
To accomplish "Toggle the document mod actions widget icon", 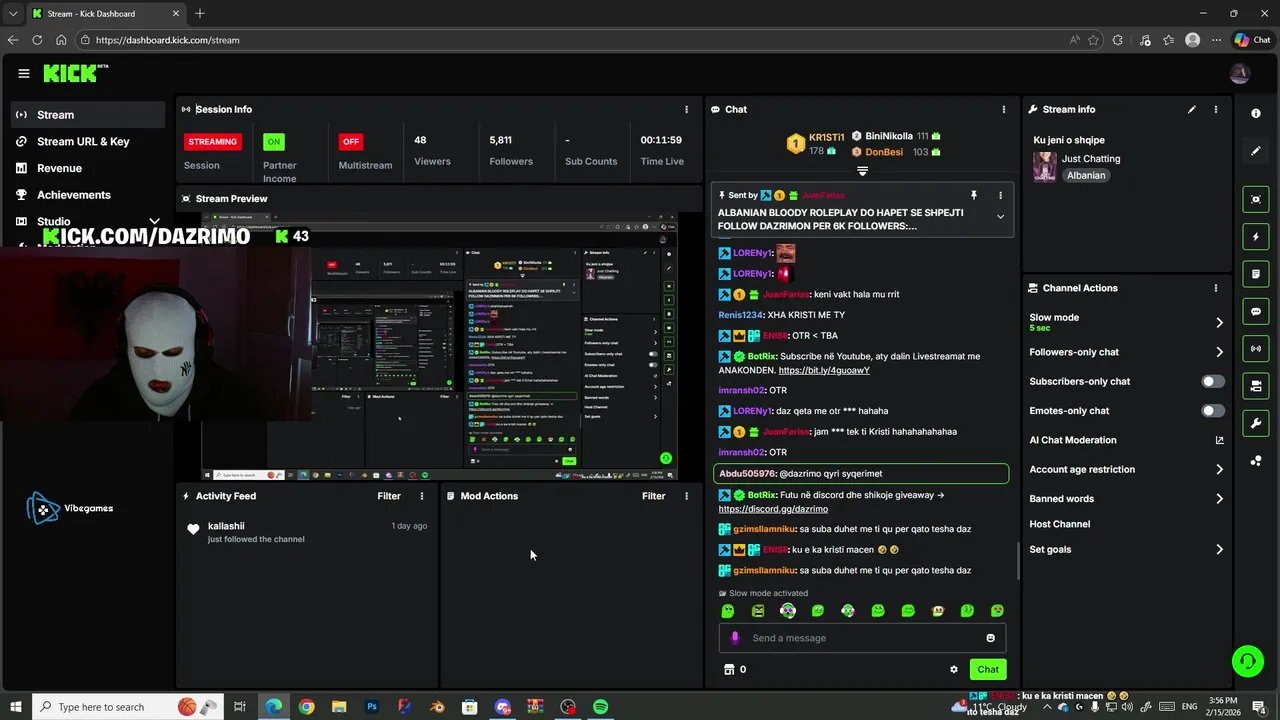I will [1256, 274].
